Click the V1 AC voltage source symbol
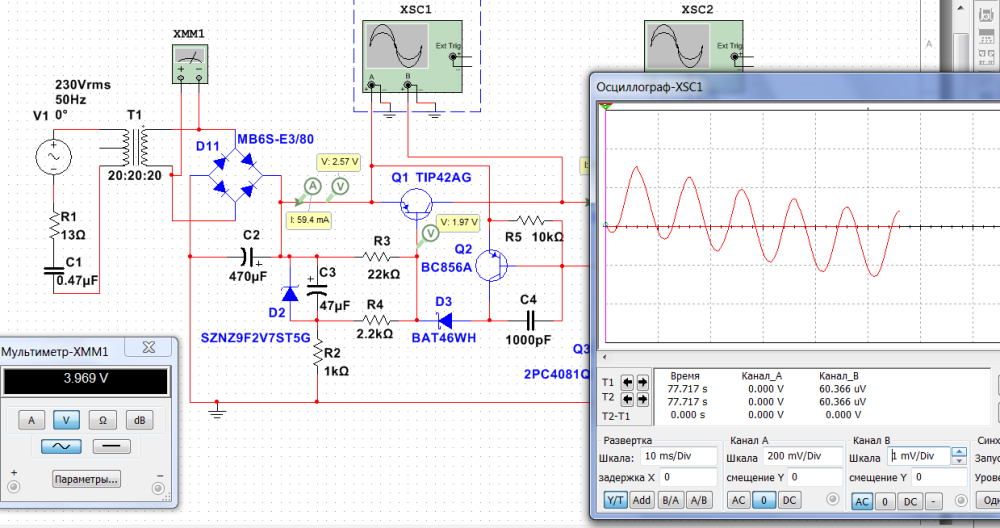 pos(50,156)
